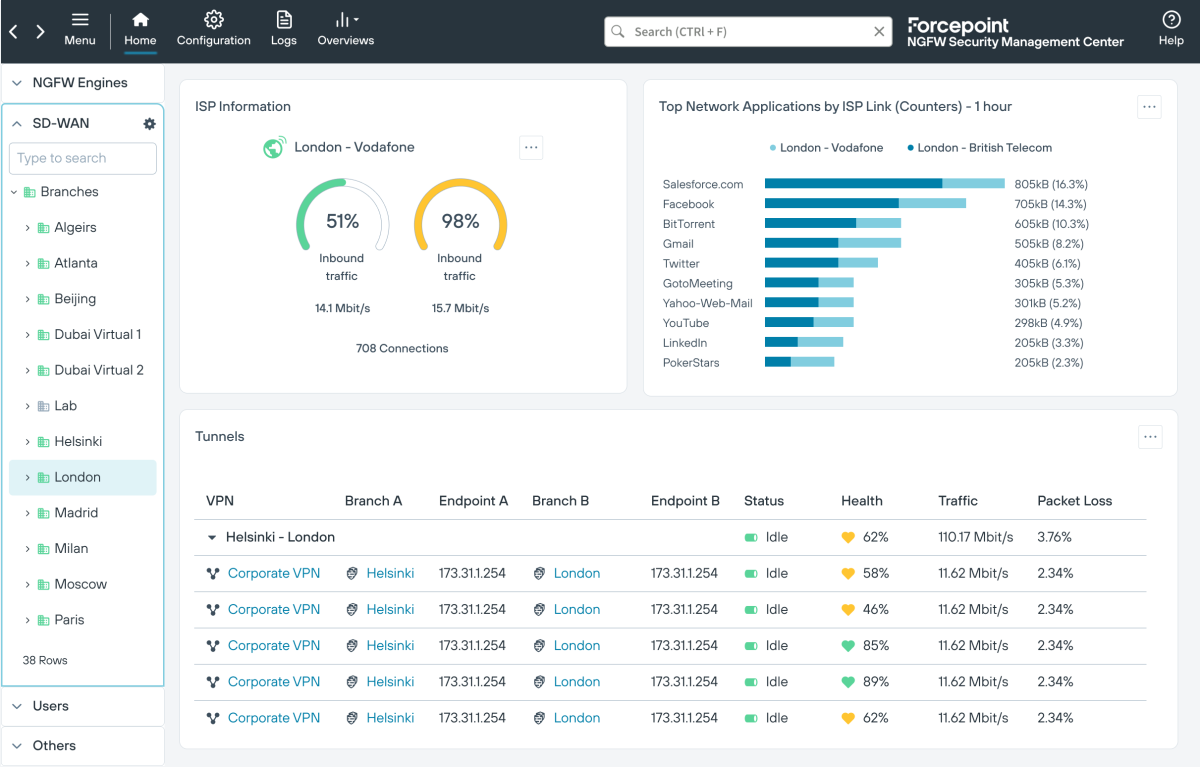1200x767 pixels.
Task: Collapse the Helsinki - London tunnel group
Action: [212, 538]
